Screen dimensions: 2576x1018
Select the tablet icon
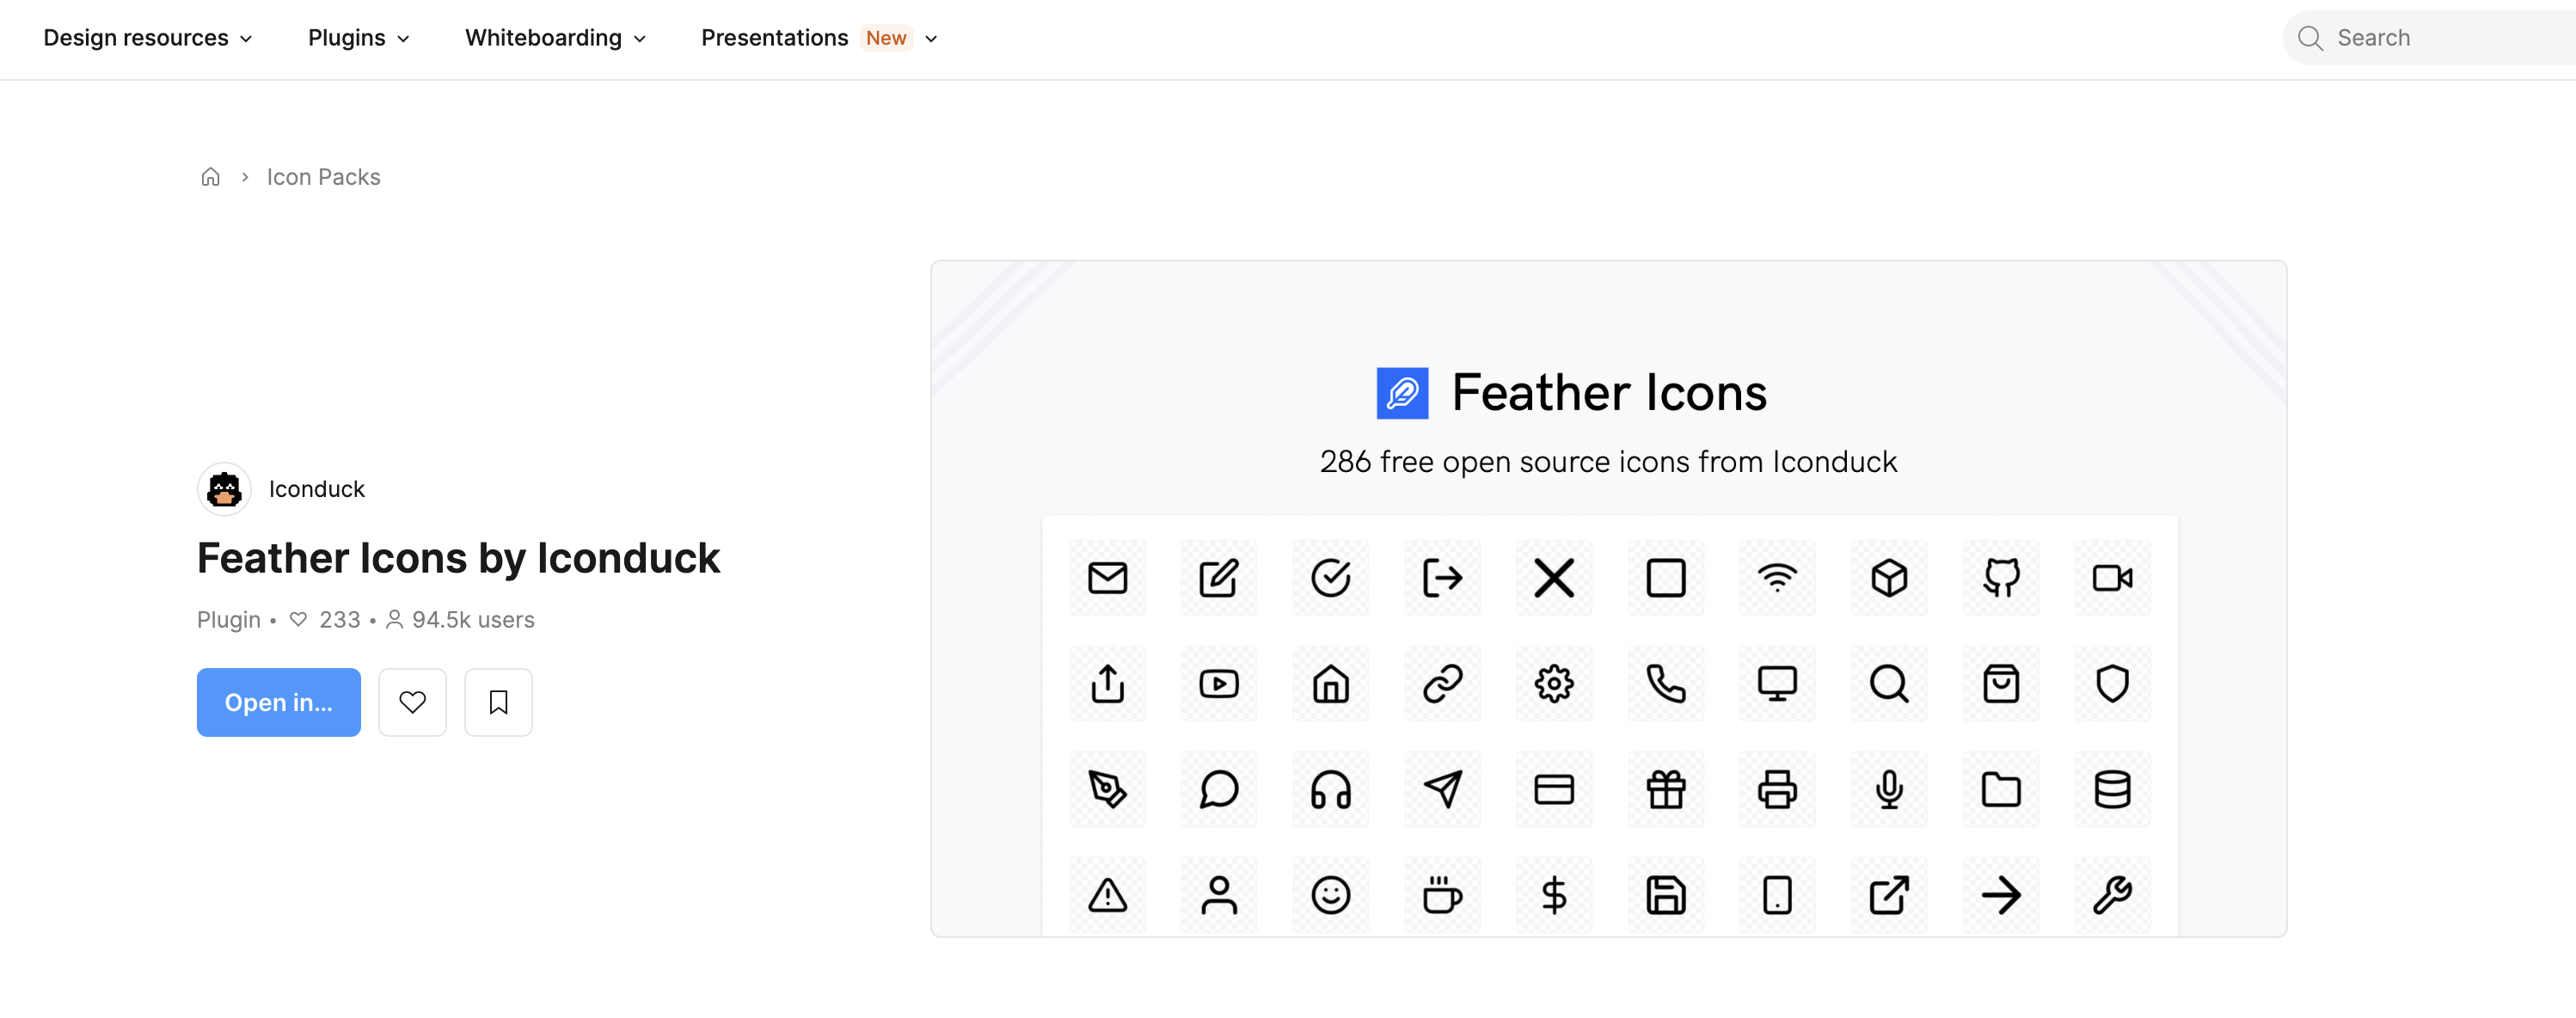[x=1777, y=895]
